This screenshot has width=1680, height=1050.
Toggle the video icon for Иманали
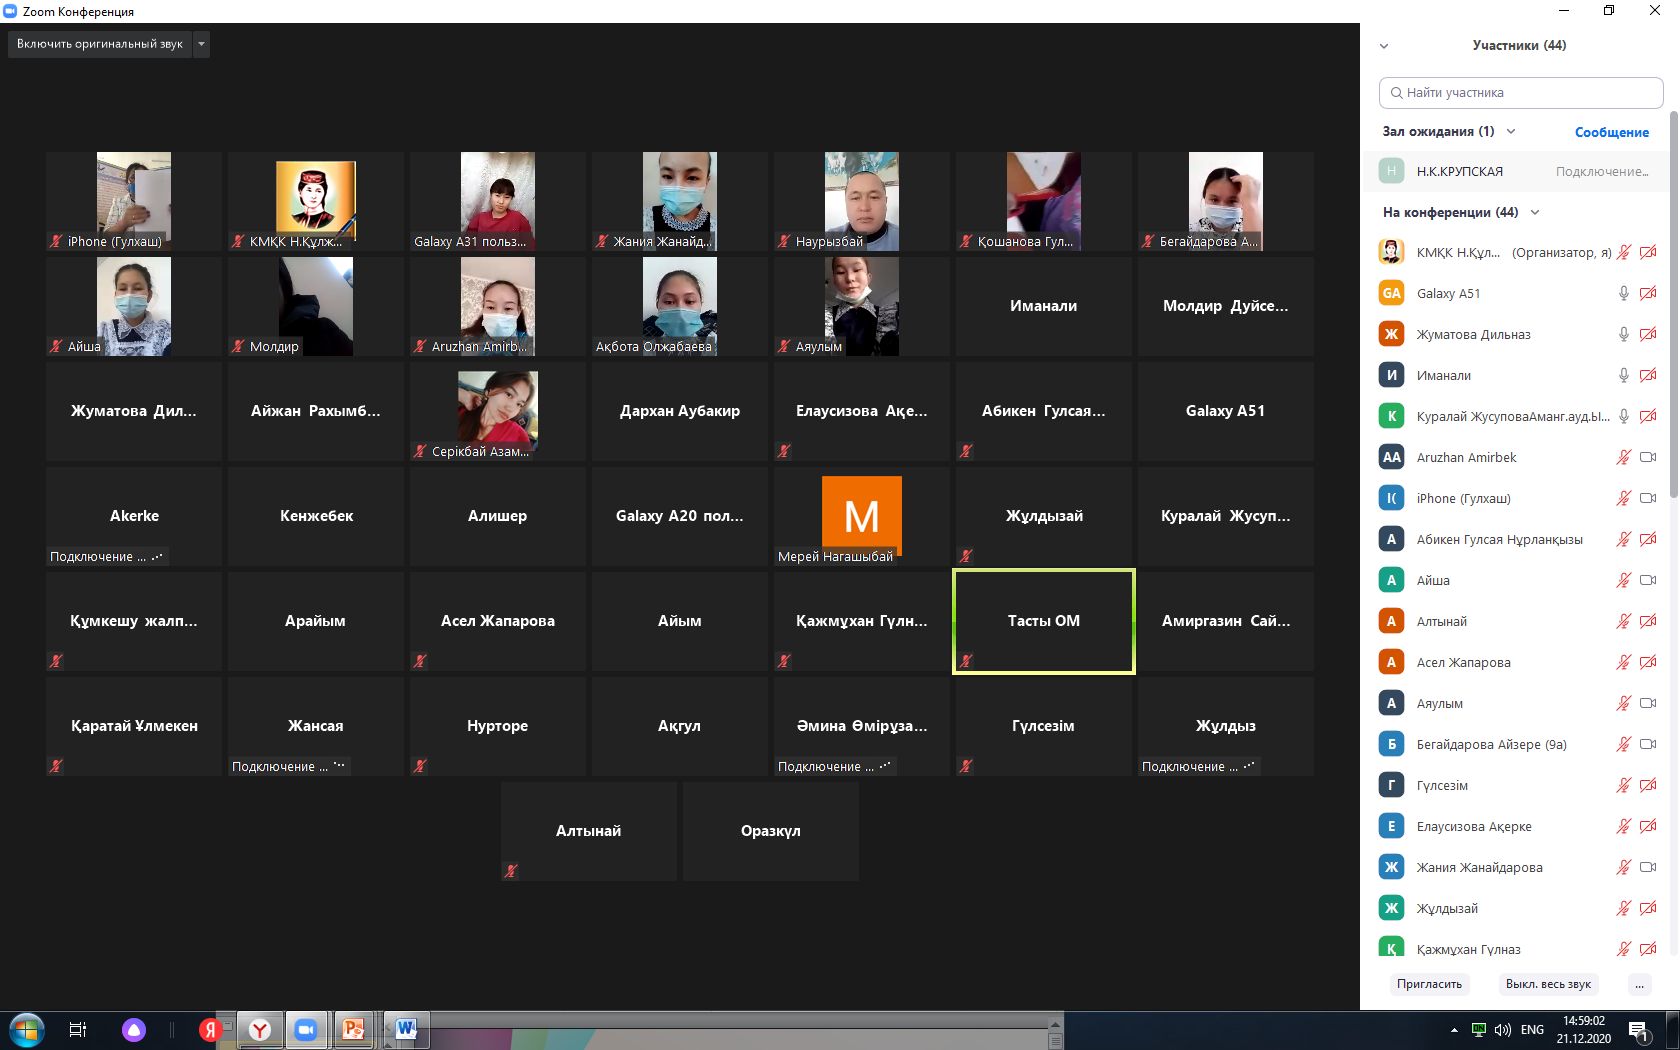click(x=1648, y=375)
